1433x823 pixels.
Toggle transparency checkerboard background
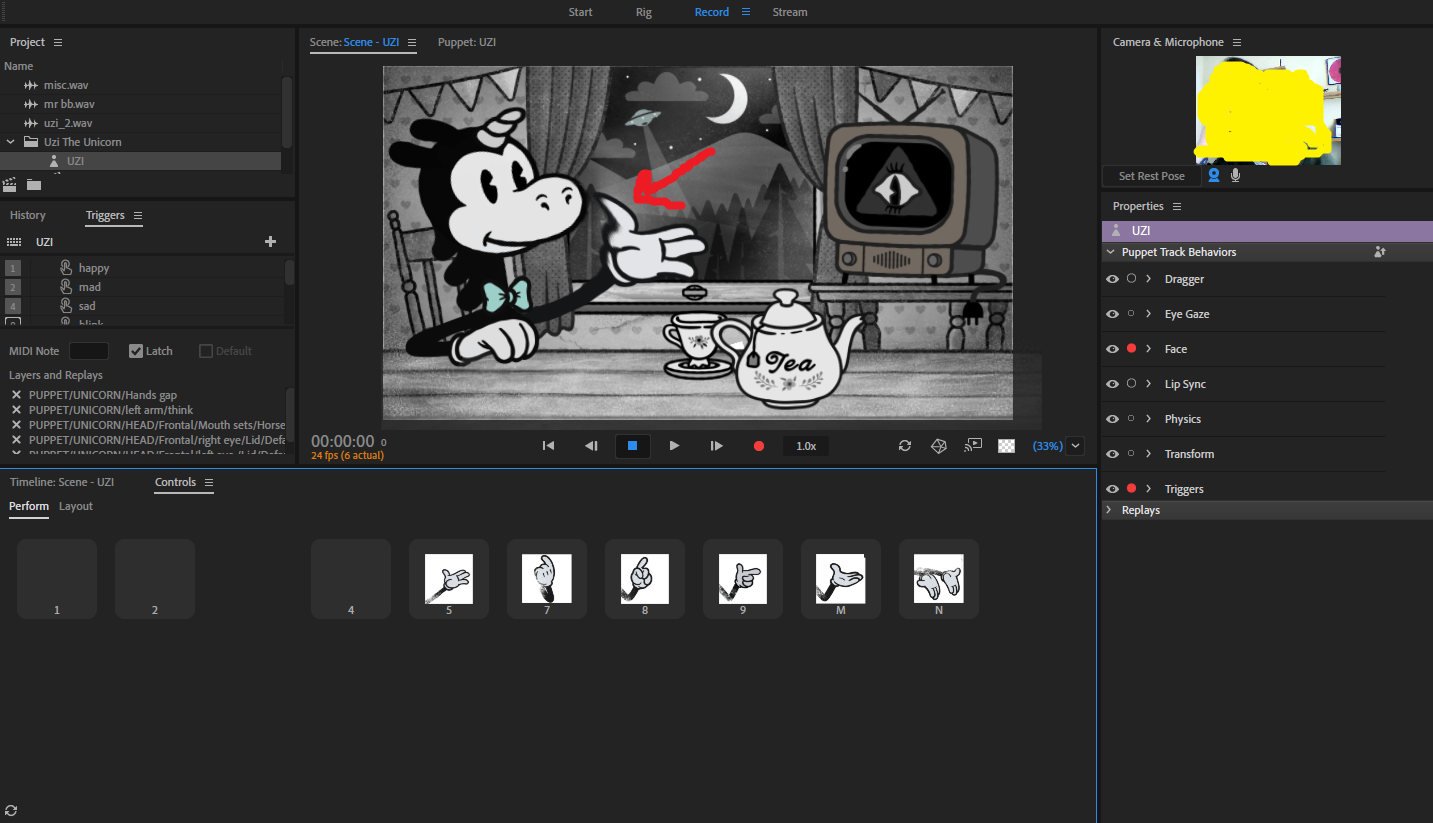point(1007,446)
